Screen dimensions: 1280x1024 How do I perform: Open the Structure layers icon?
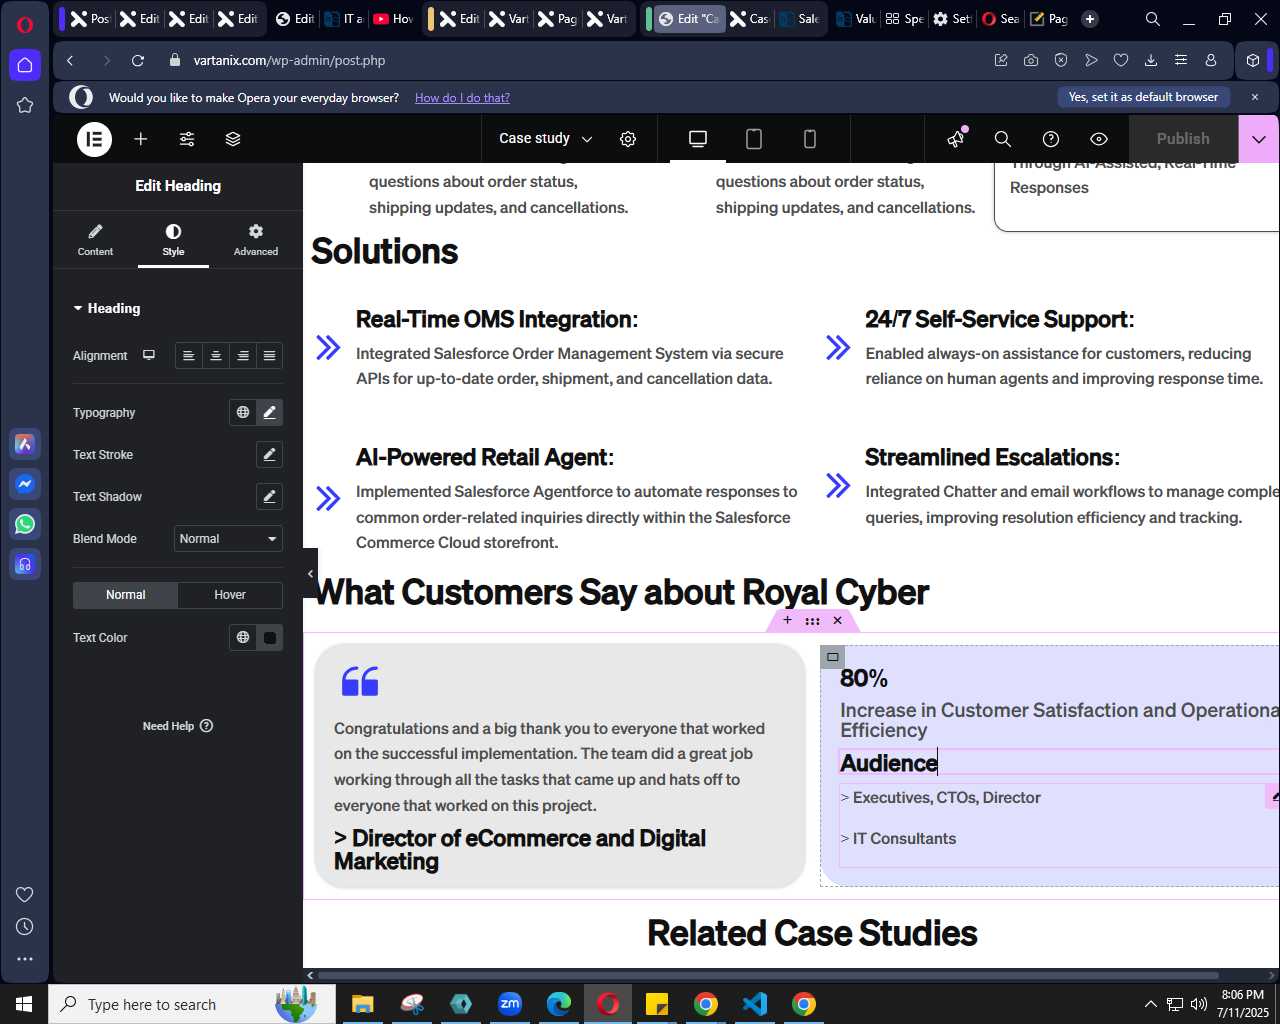pos(233,139)
